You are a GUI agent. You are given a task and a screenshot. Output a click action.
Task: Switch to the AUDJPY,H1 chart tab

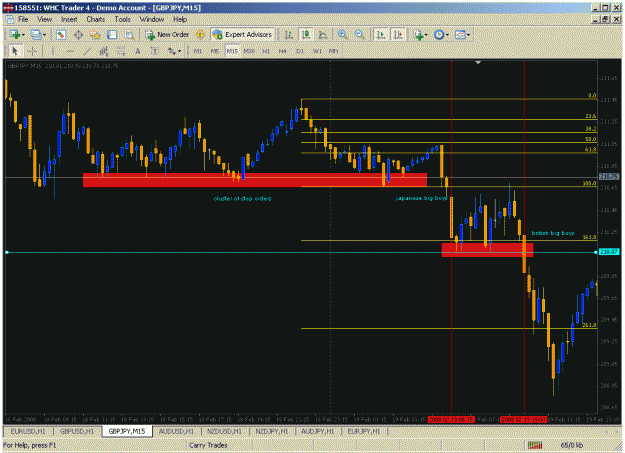click(x=318, y=431)
